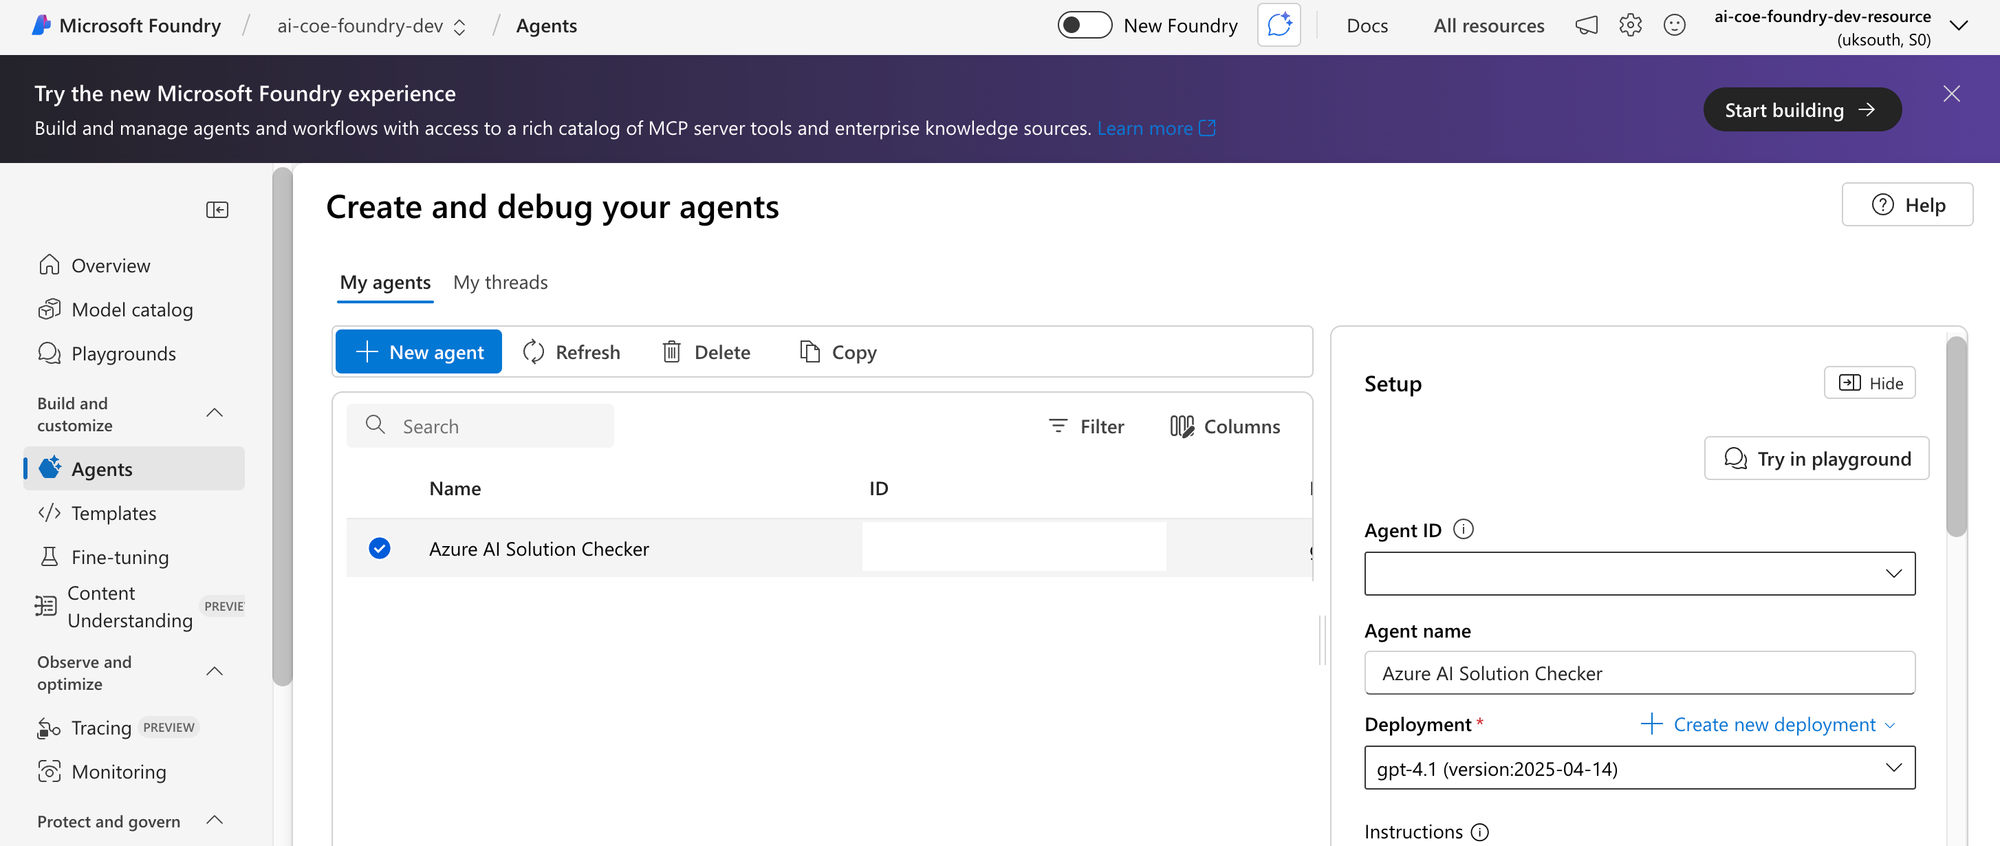Open the feedback smiley face icon
2000x846 pixels.
point(1674,26)
